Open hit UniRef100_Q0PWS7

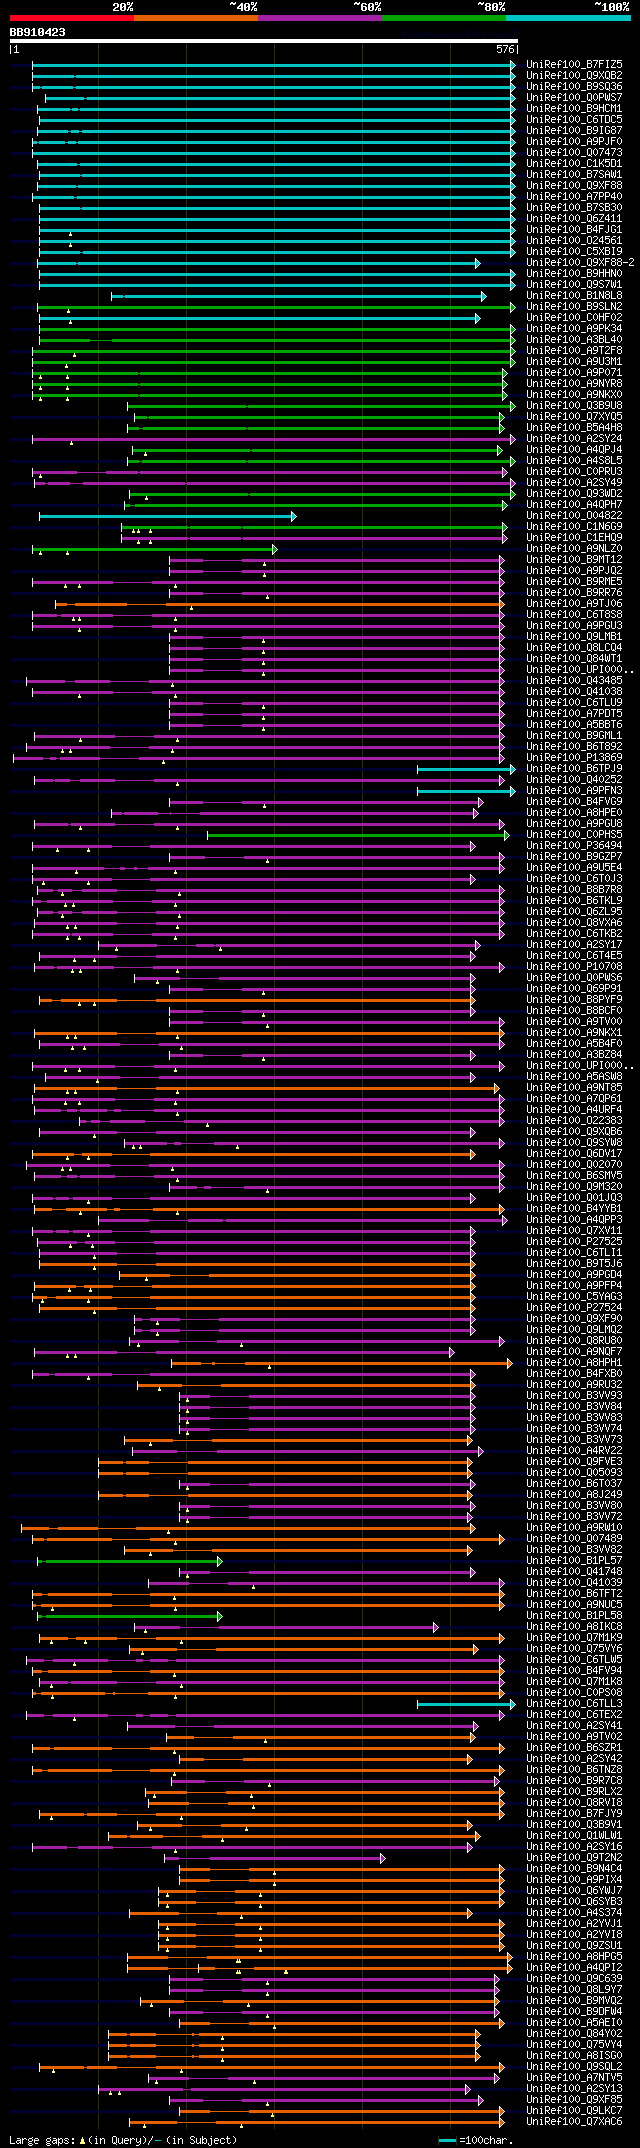click(574, 97)
